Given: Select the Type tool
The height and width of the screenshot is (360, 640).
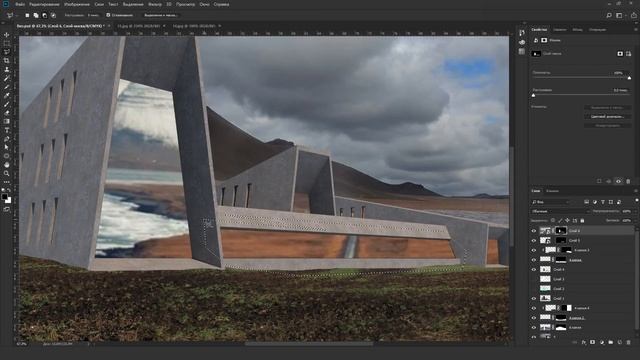Looking at the screenshot, I should point(7,130).
